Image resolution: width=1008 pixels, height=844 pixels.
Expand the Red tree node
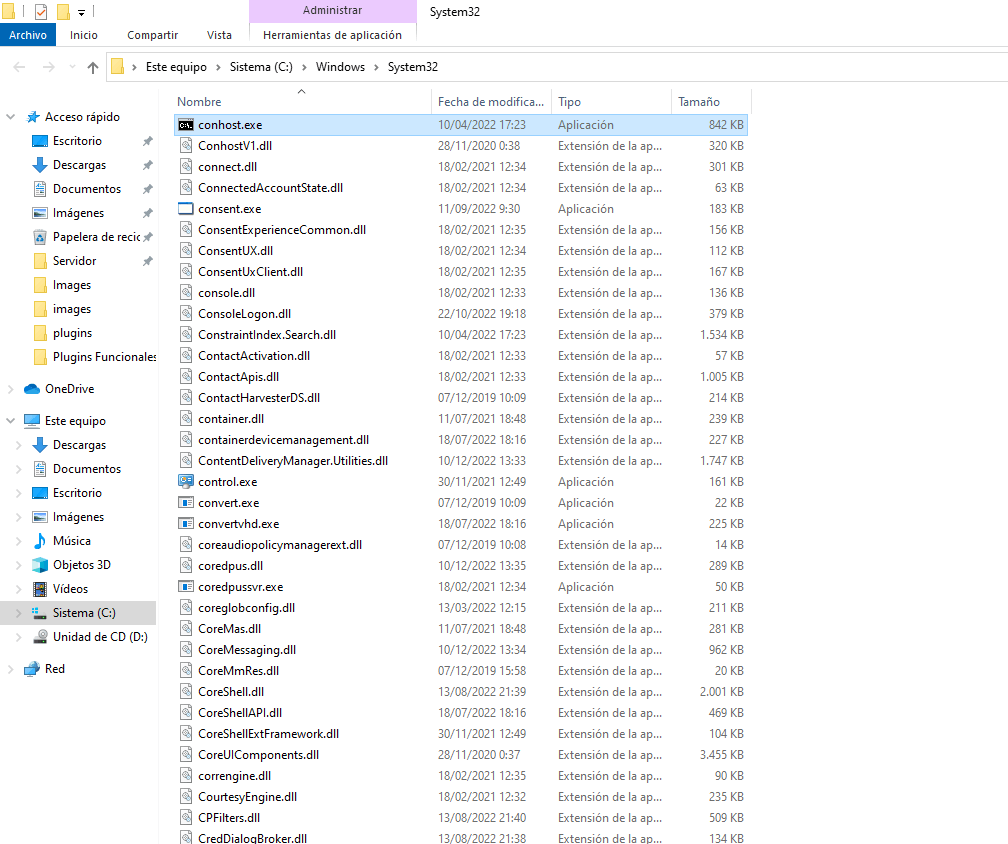tap(10, 669)
